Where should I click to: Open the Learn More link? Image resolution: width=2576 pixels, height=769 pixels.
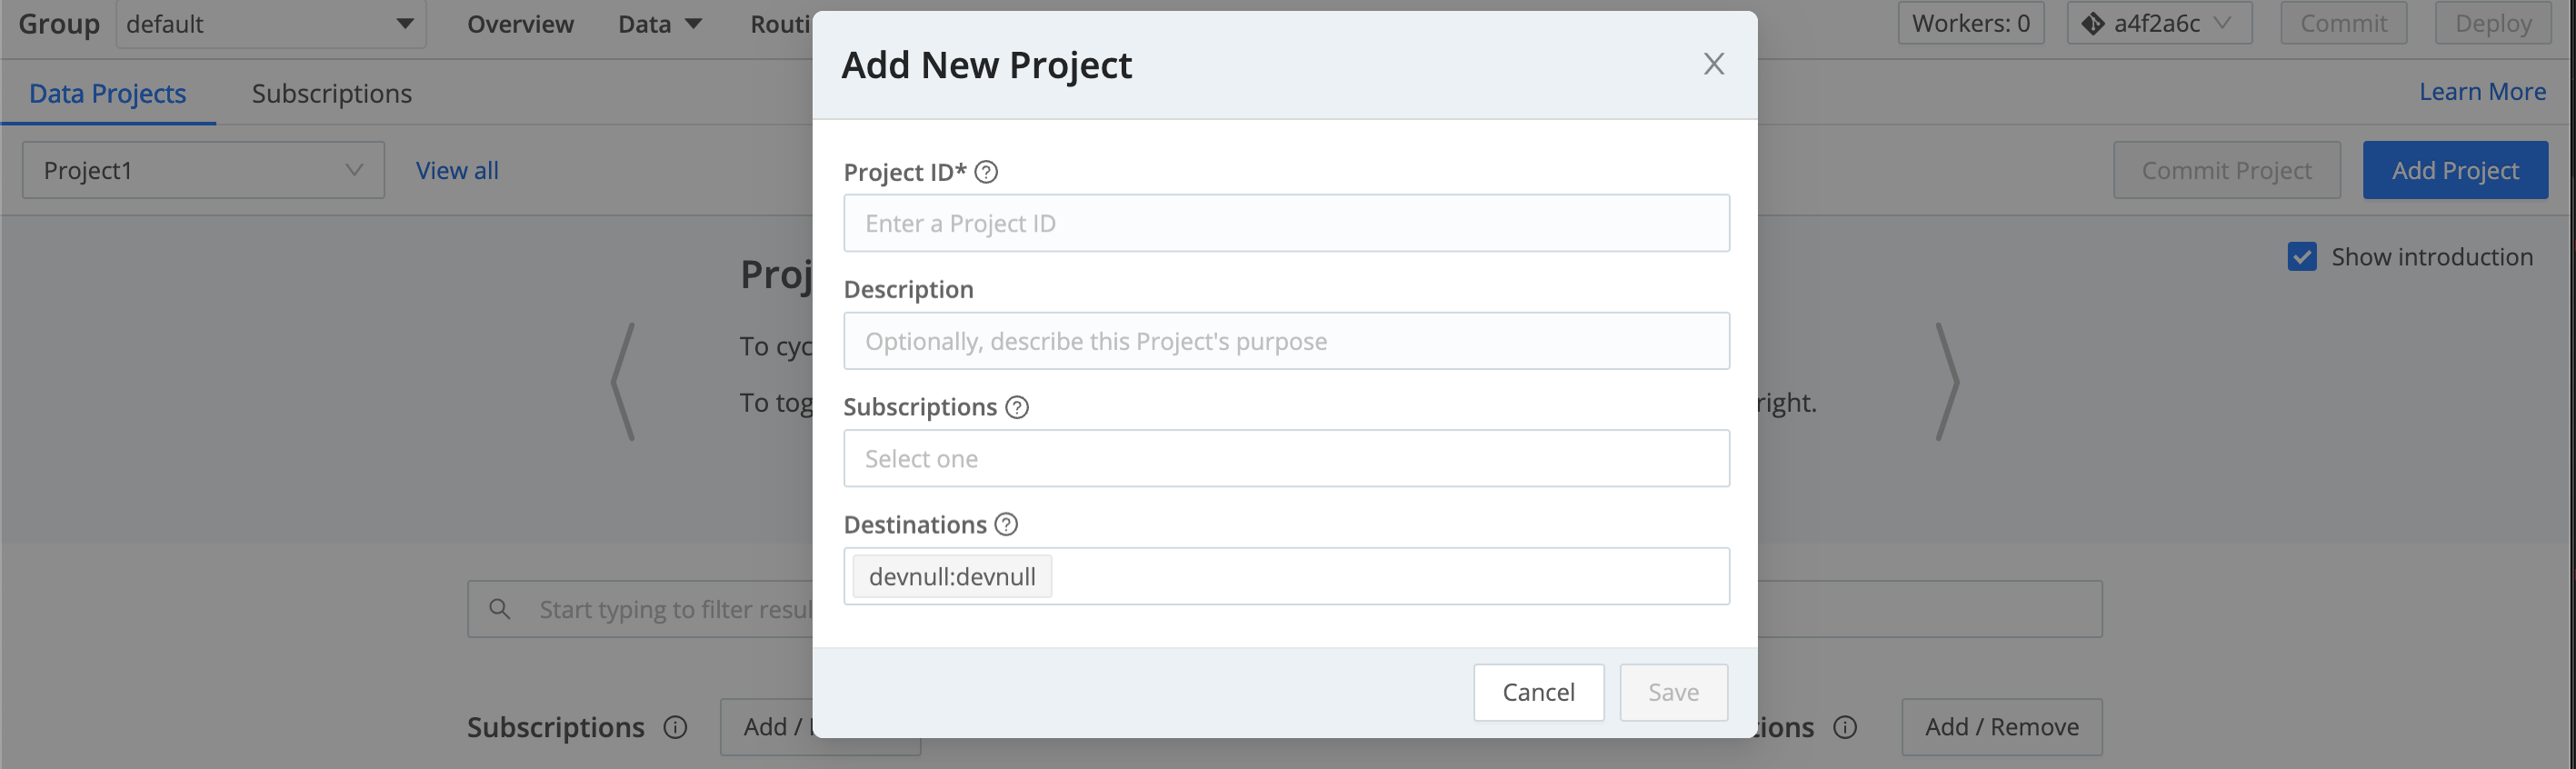pyautogui.click(x=2483, y=91)
